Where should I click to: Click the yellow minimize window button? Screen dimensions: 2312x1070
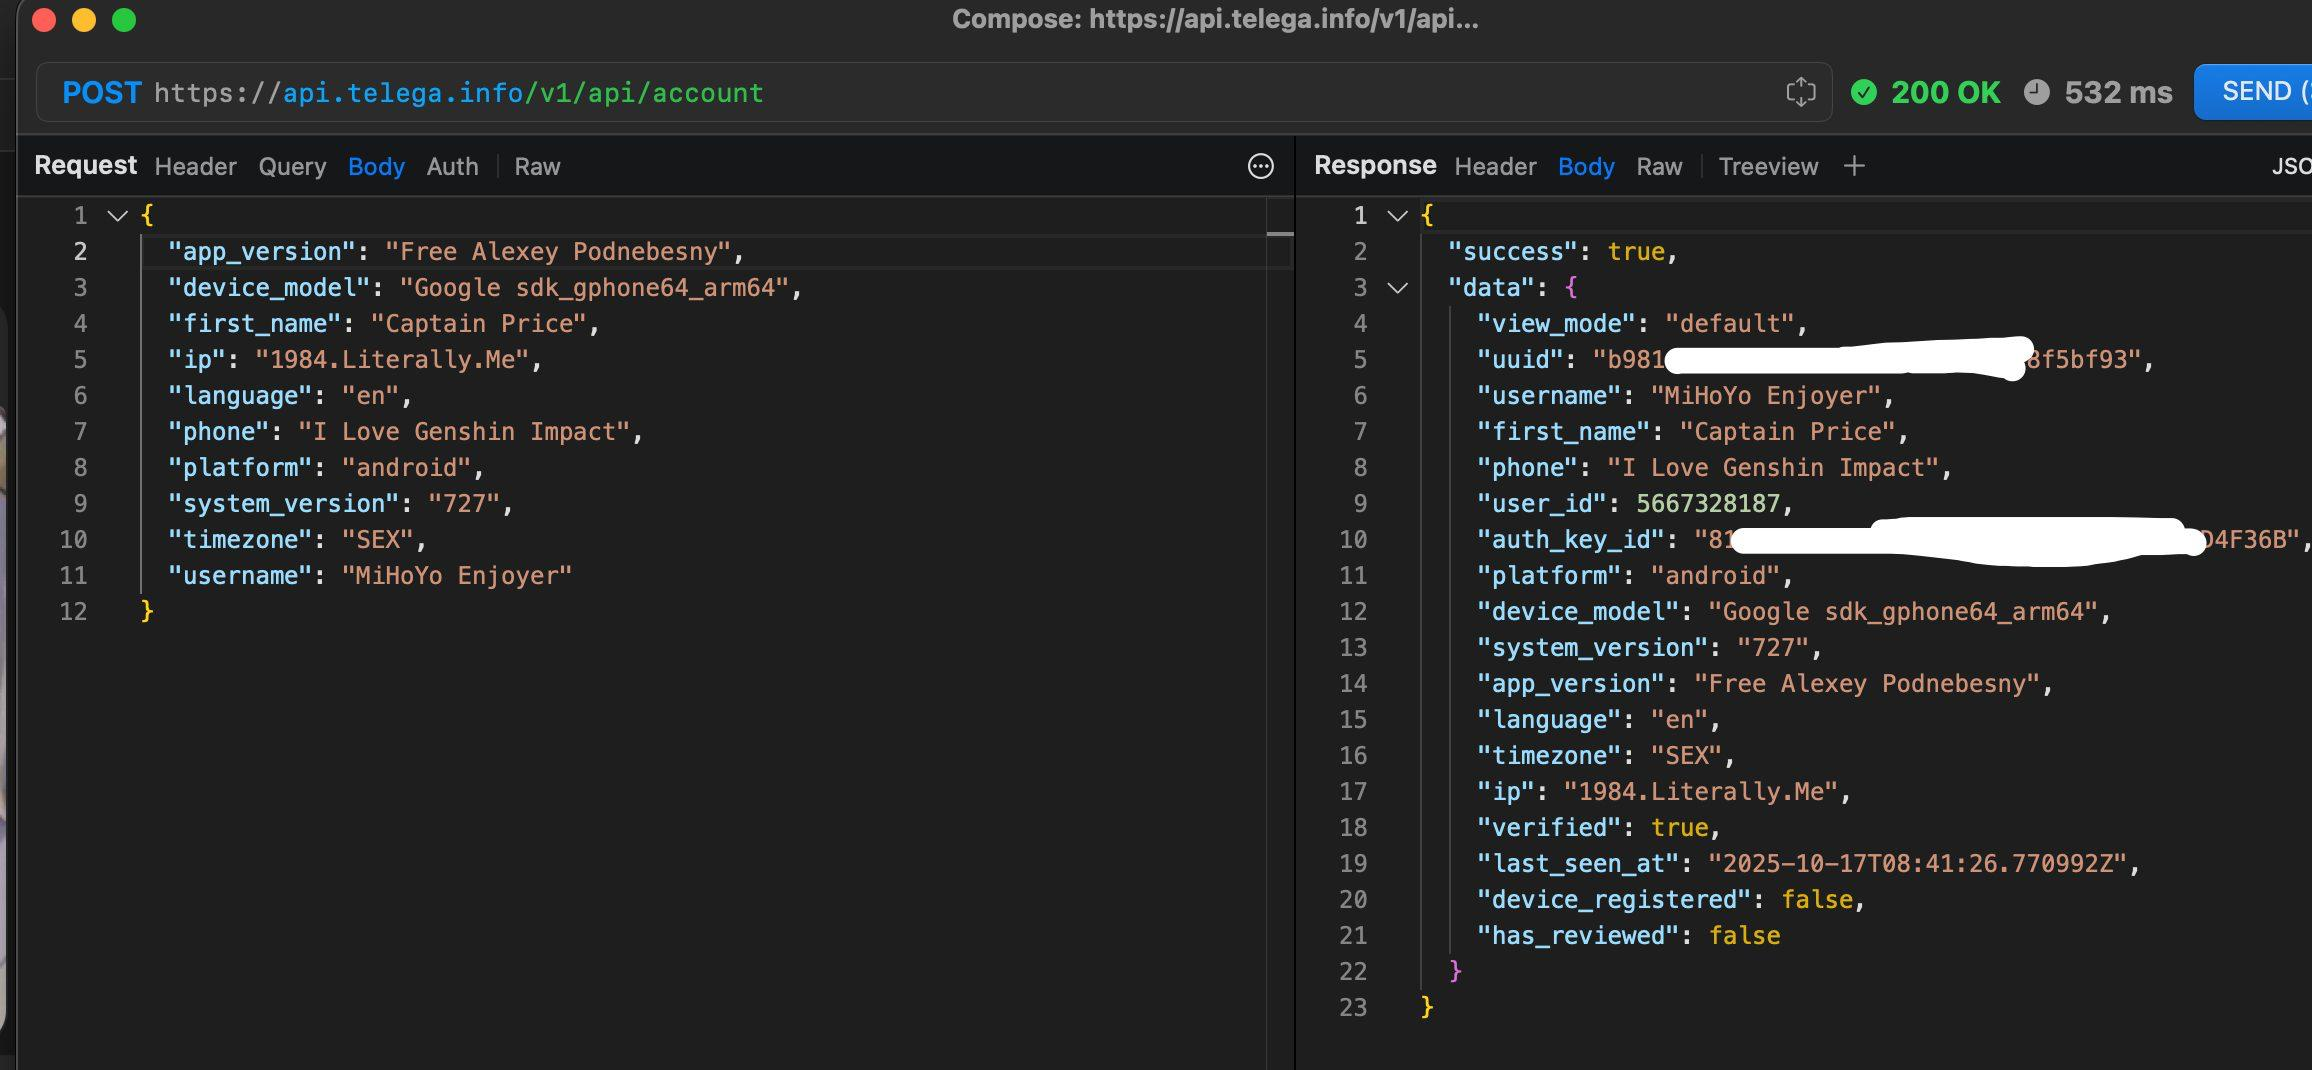click(x=84, y=20)
